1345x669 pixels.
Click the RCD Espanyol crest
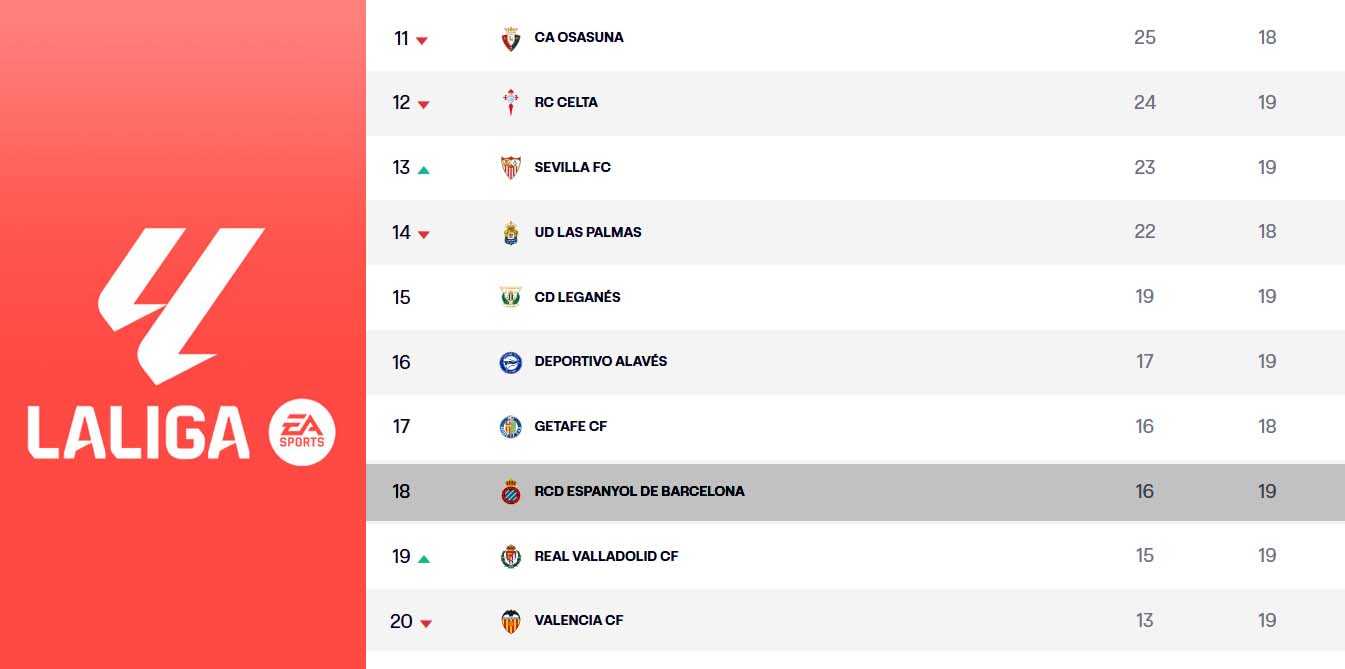tap(511, 492)
